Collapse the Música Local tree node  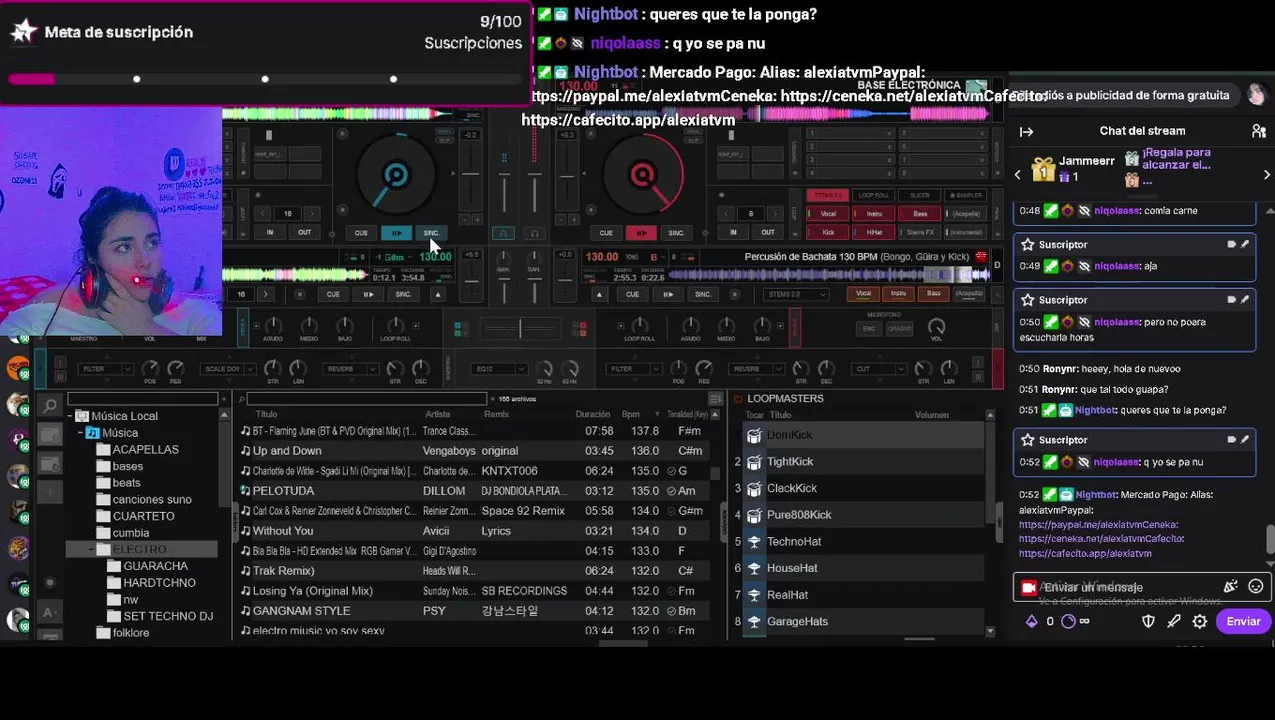(x=70, y=416)
